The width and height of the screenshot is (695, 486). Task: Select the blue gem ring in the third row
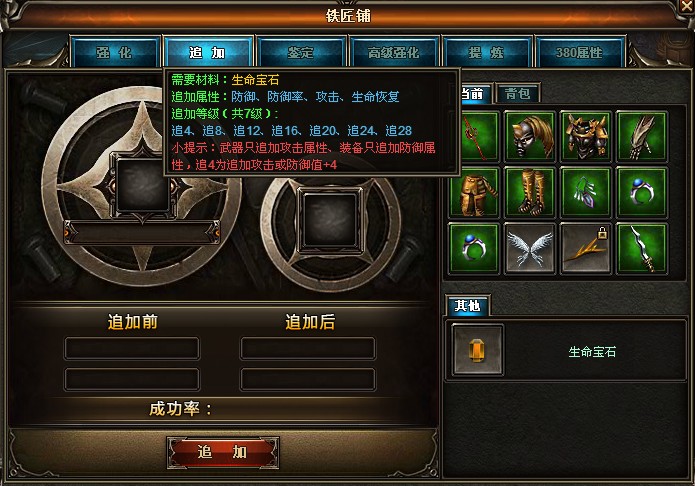[474, 248]
